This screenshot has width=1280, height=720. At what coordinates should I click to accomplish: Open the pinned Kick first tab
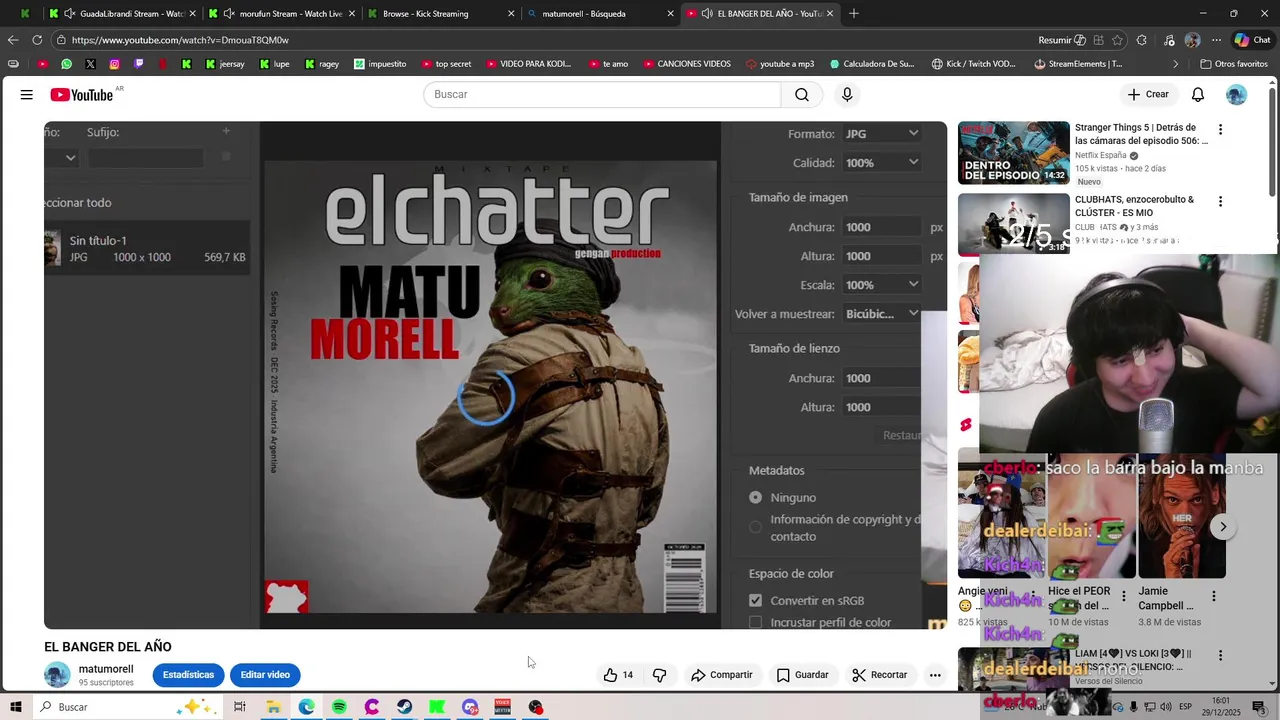[x=25, y=14]
